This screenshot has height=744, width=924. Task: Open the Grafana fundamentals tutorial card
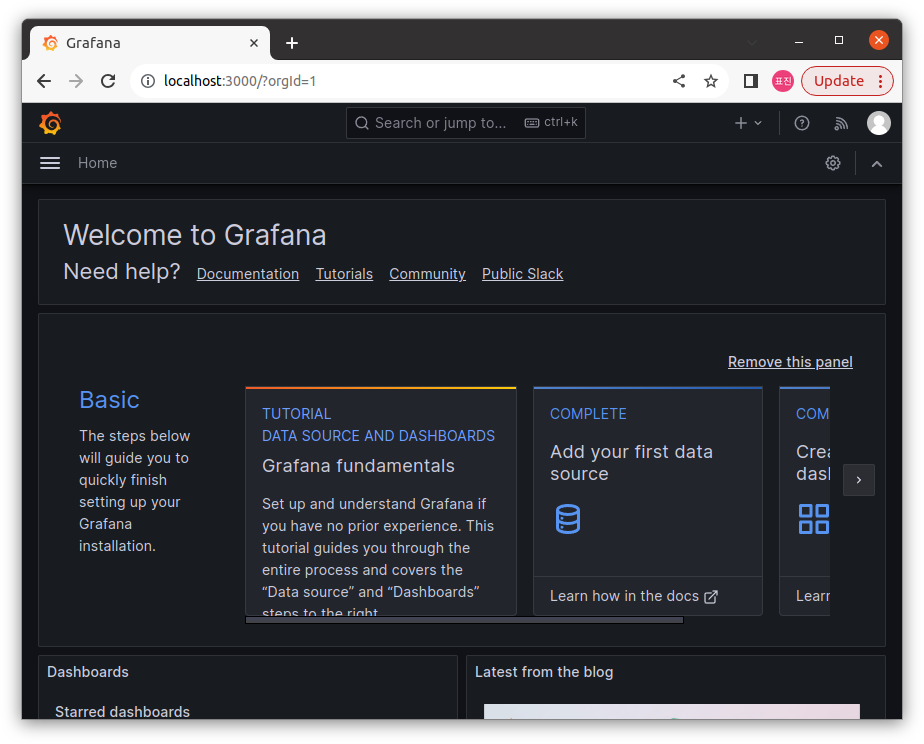pos(381,501)
